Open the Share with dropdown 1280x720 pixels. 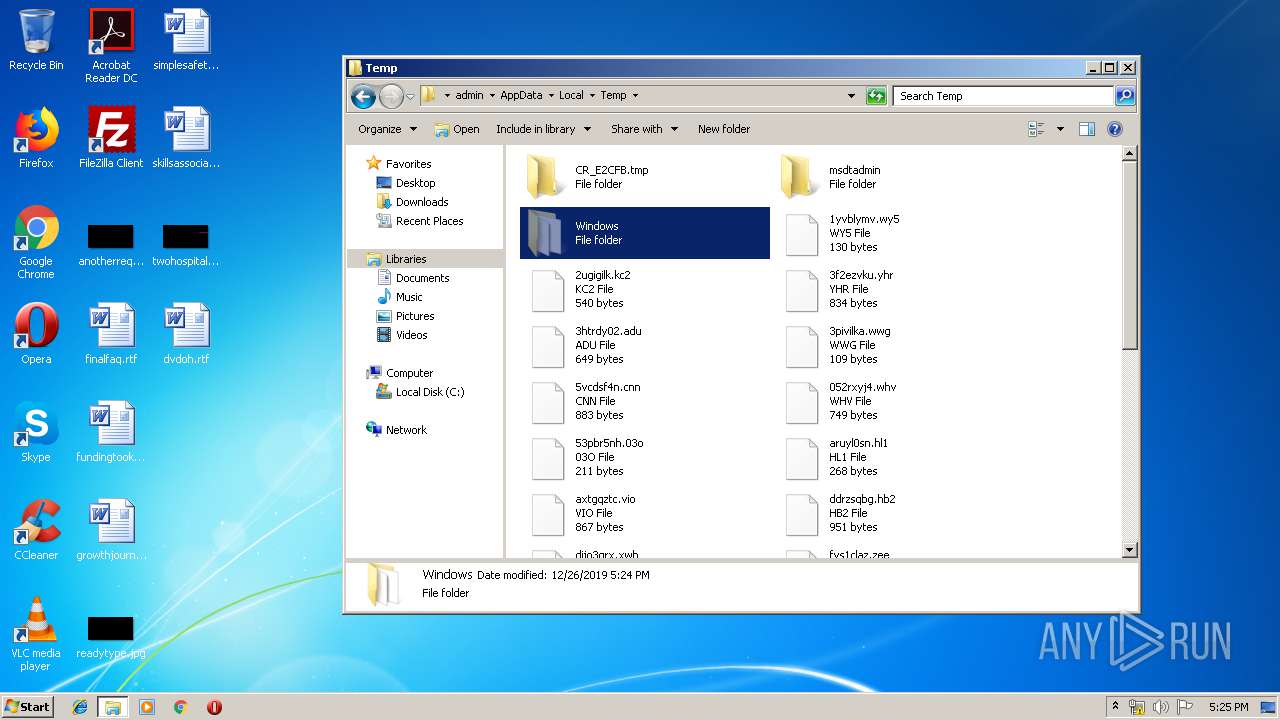[x=644, y=129]
